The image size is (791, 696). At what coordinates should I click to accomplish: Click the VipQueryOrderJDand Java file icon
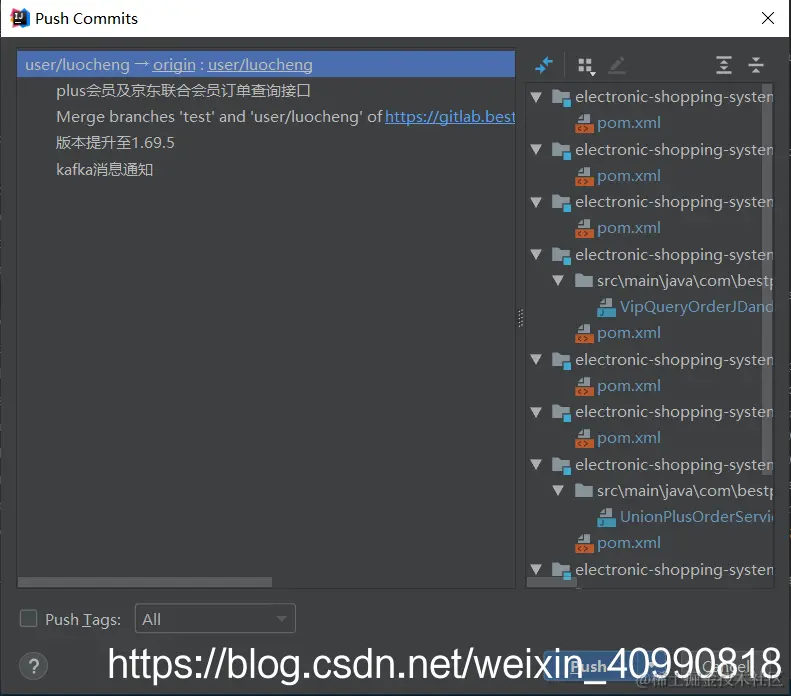coord(606,307)
